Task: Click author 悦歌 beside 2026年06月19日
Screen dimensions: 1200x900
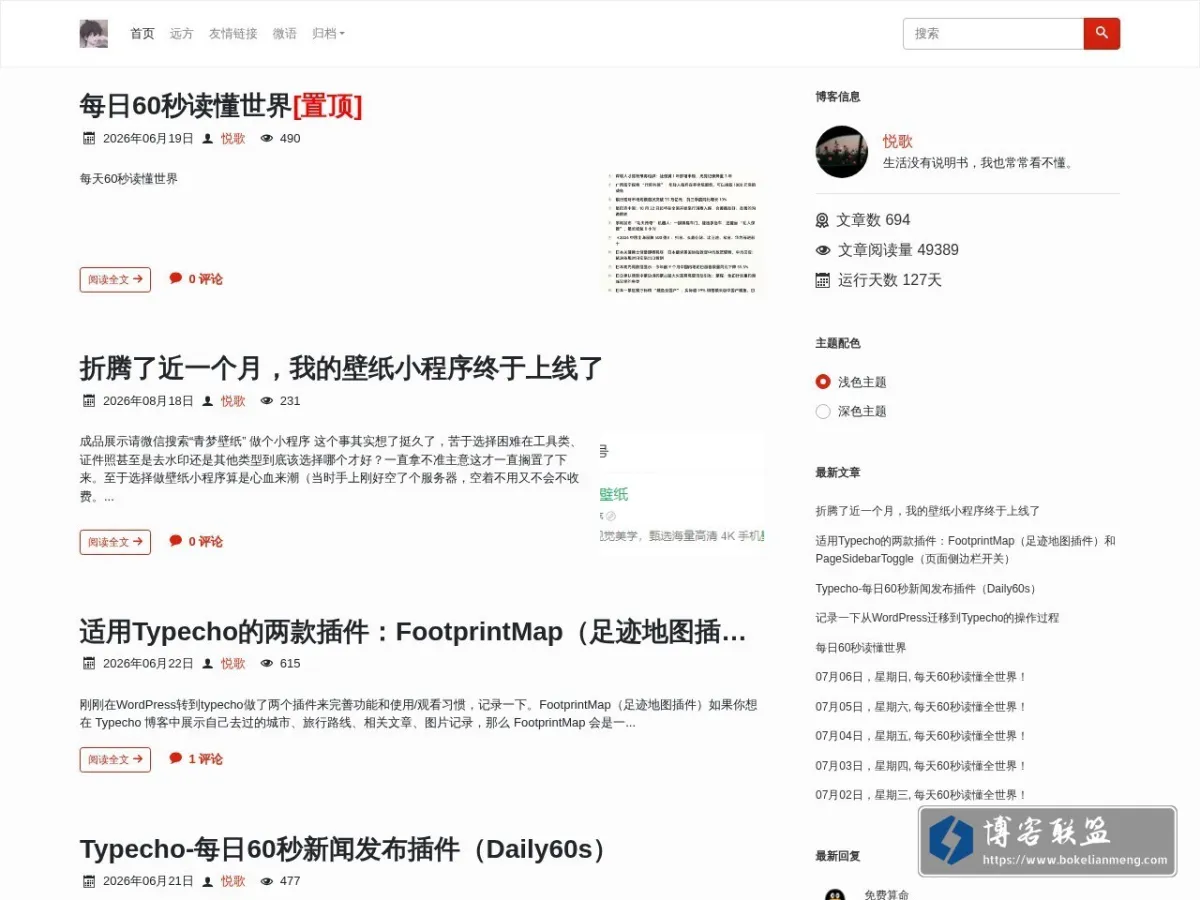Action: click(x=233, y=139)
